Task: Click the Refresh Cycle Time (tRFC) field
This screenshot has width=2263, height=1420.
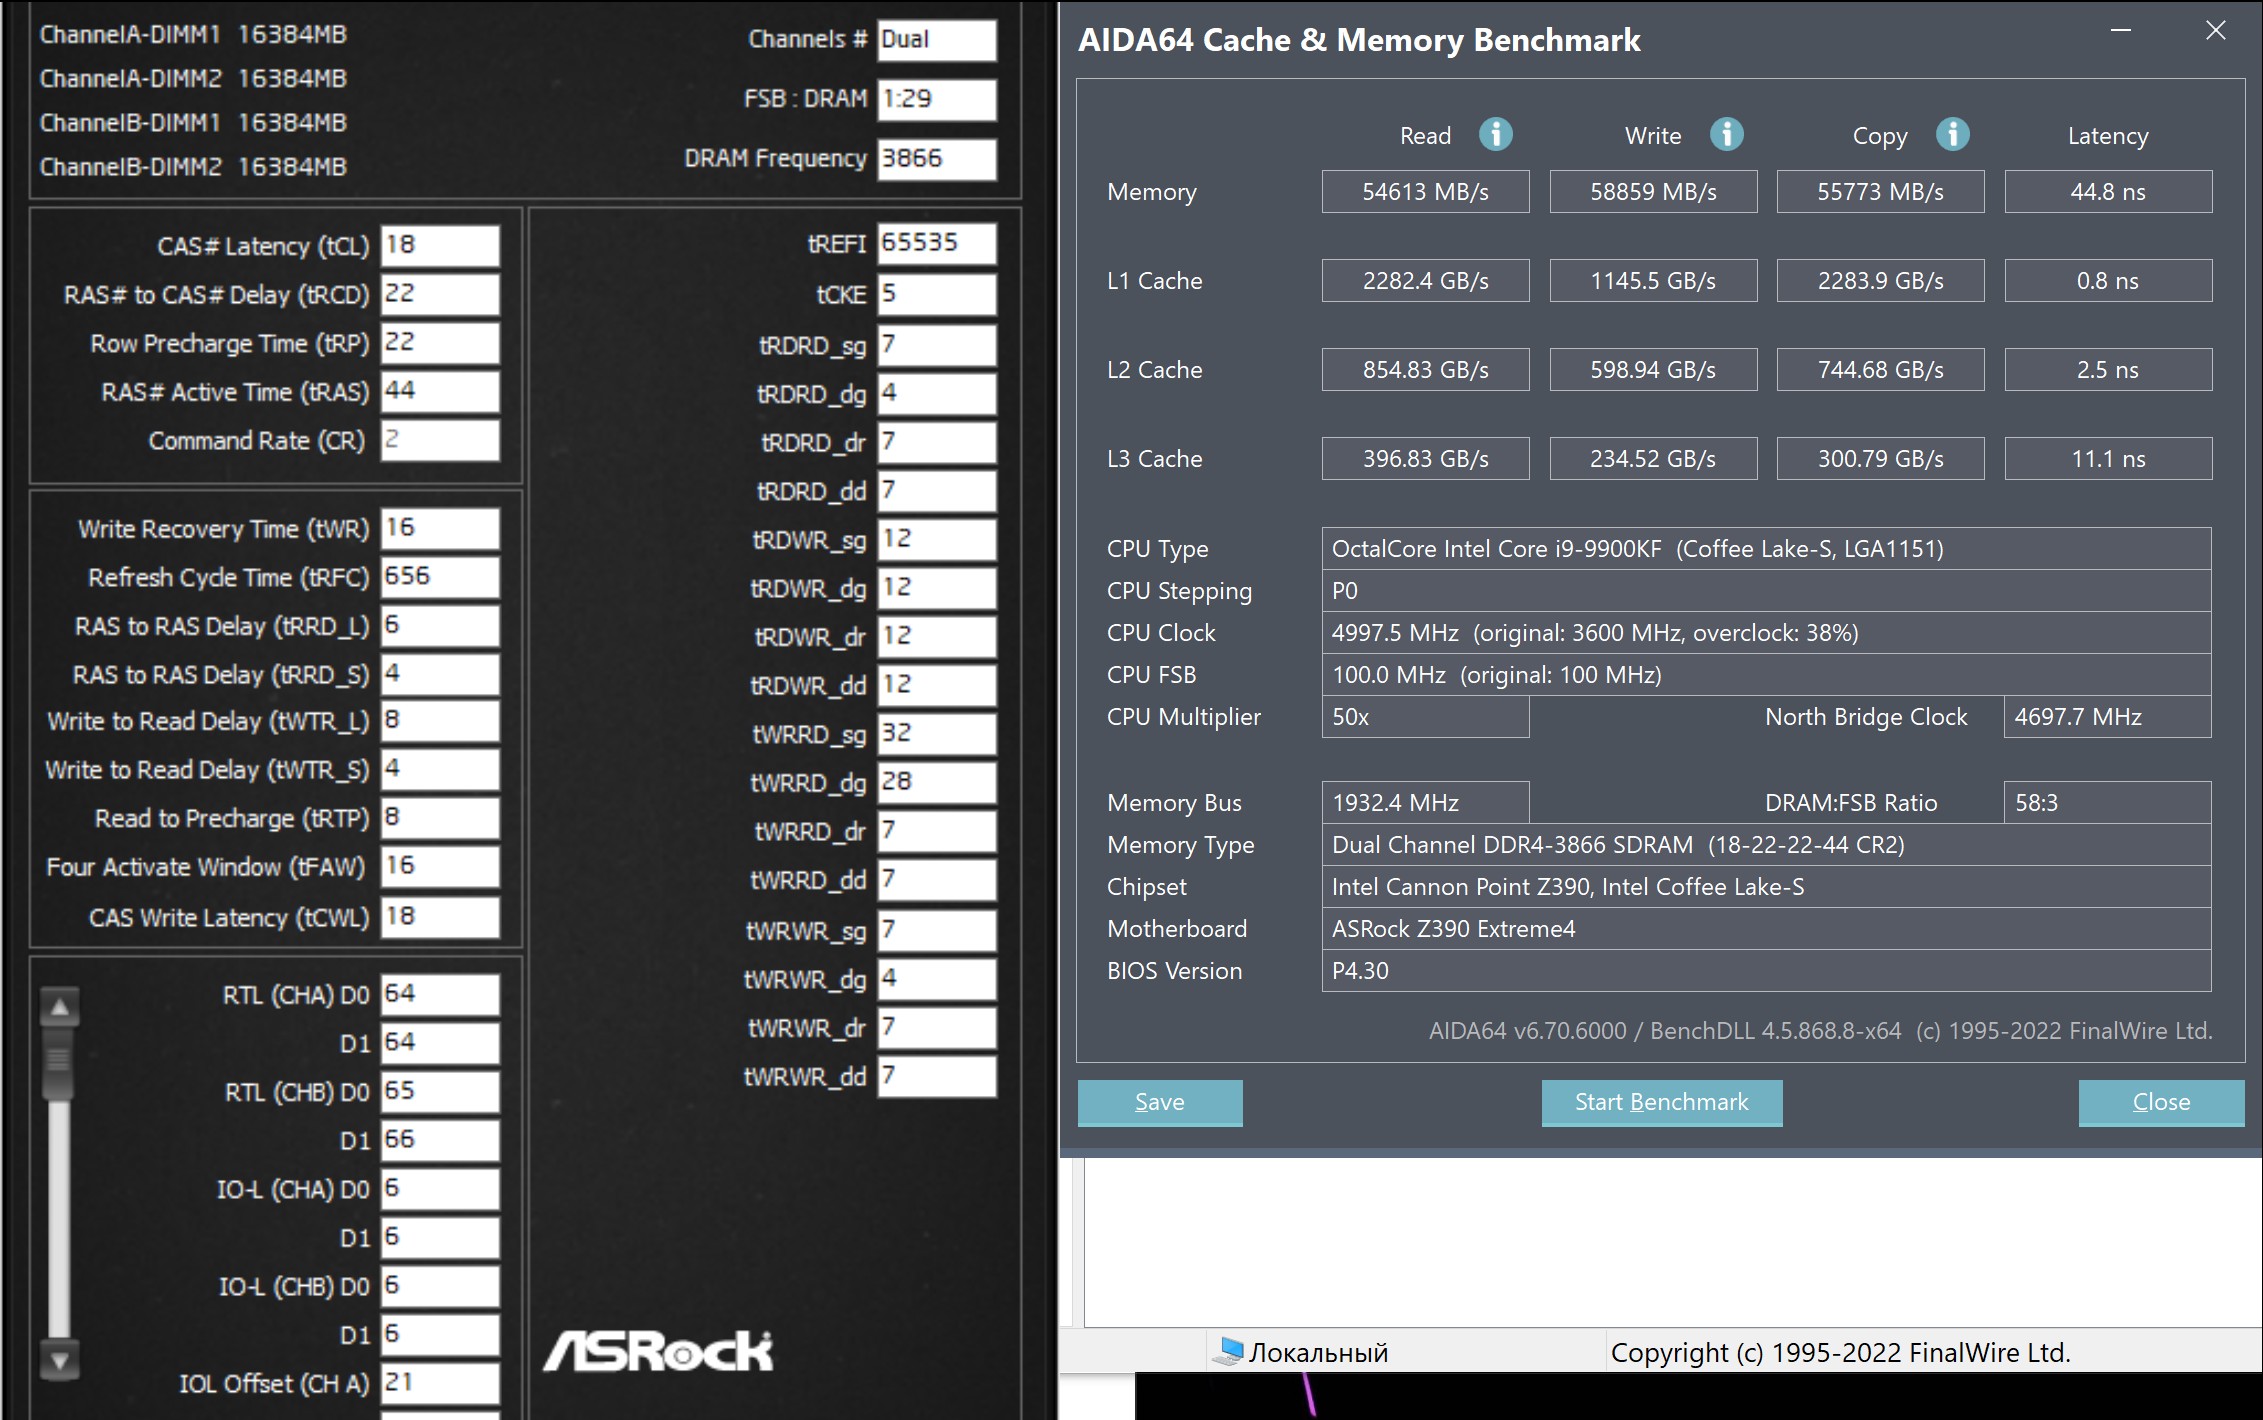Action: pos(439,577)
